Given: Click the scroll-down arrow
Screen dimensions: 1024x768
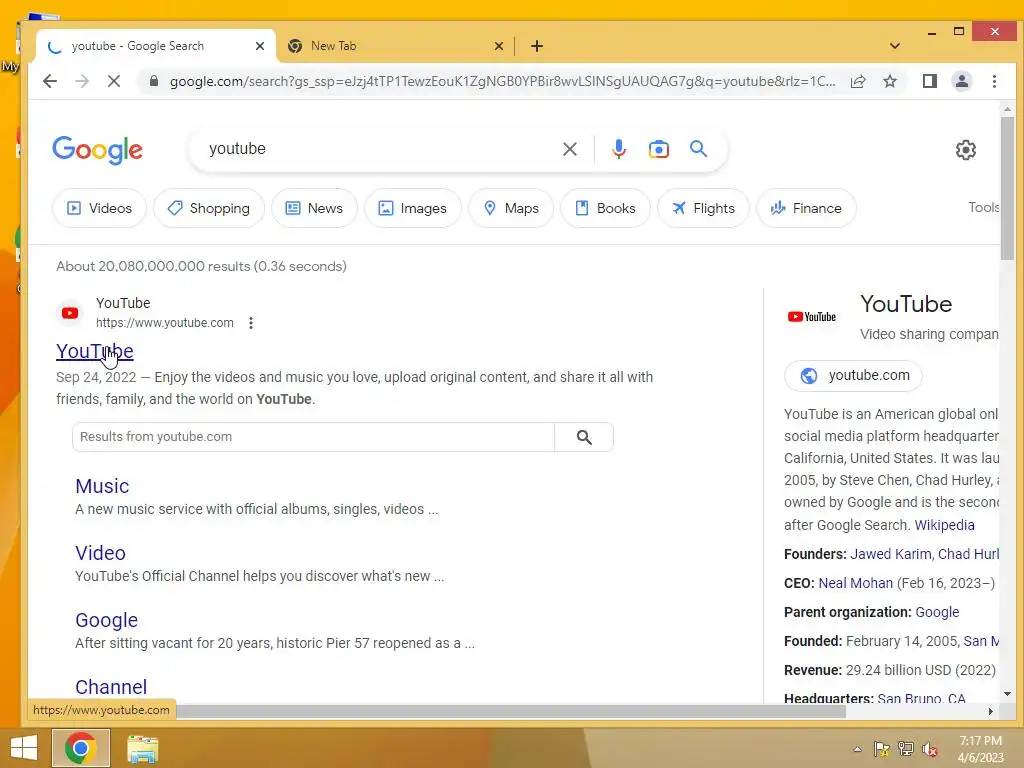Looking at the screenshot, I should coord(1007,694).
